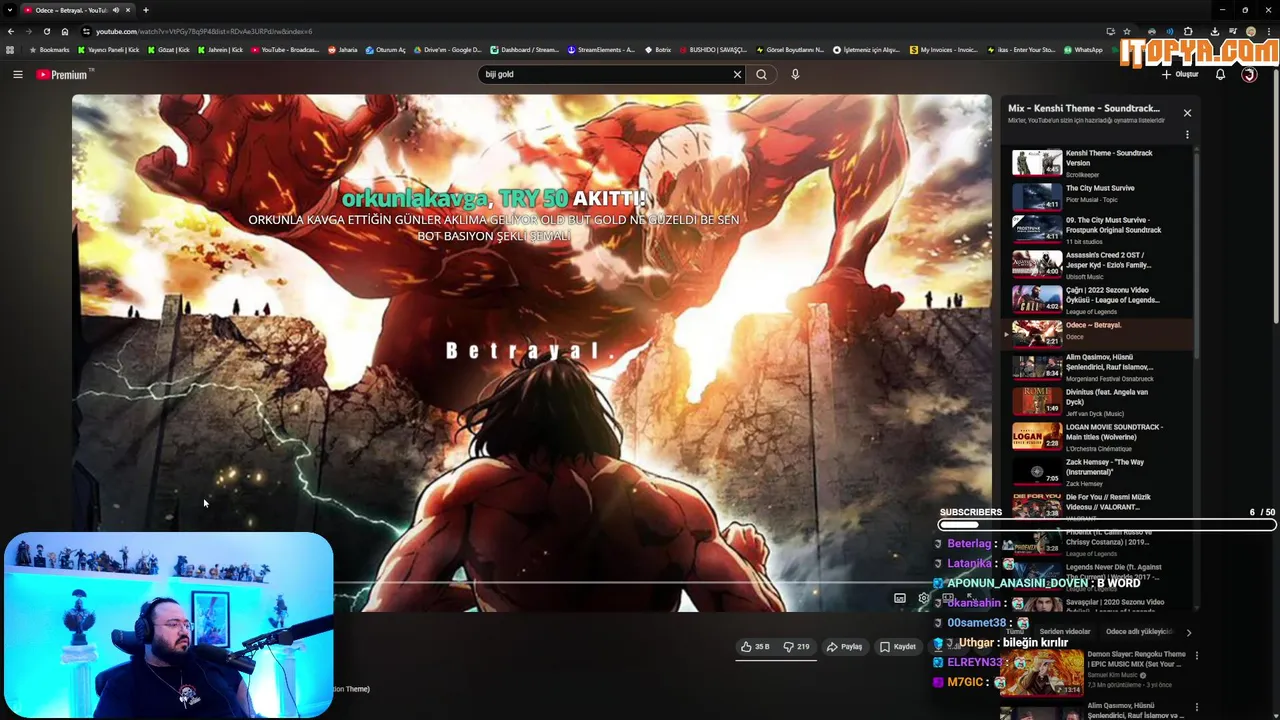
Task: Play Kenshi Theme - Soundtrack Version from playlist
Action: (x=1097, y=163)
